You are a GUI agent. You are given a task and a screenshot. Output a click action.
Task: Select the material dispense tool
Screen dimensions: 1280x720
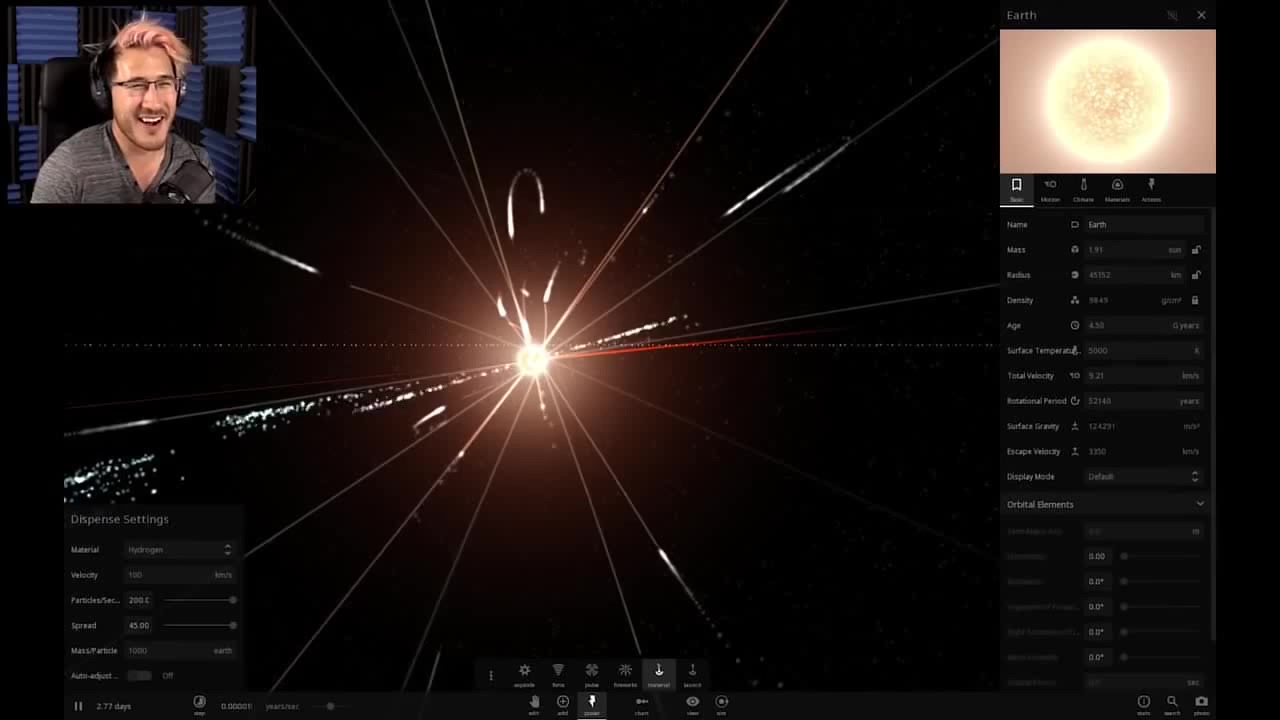[x=658, y=675]
